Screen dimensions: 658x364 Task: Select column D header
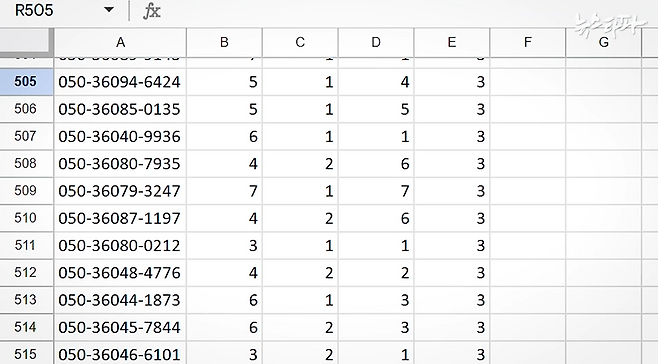pos(376,42)
